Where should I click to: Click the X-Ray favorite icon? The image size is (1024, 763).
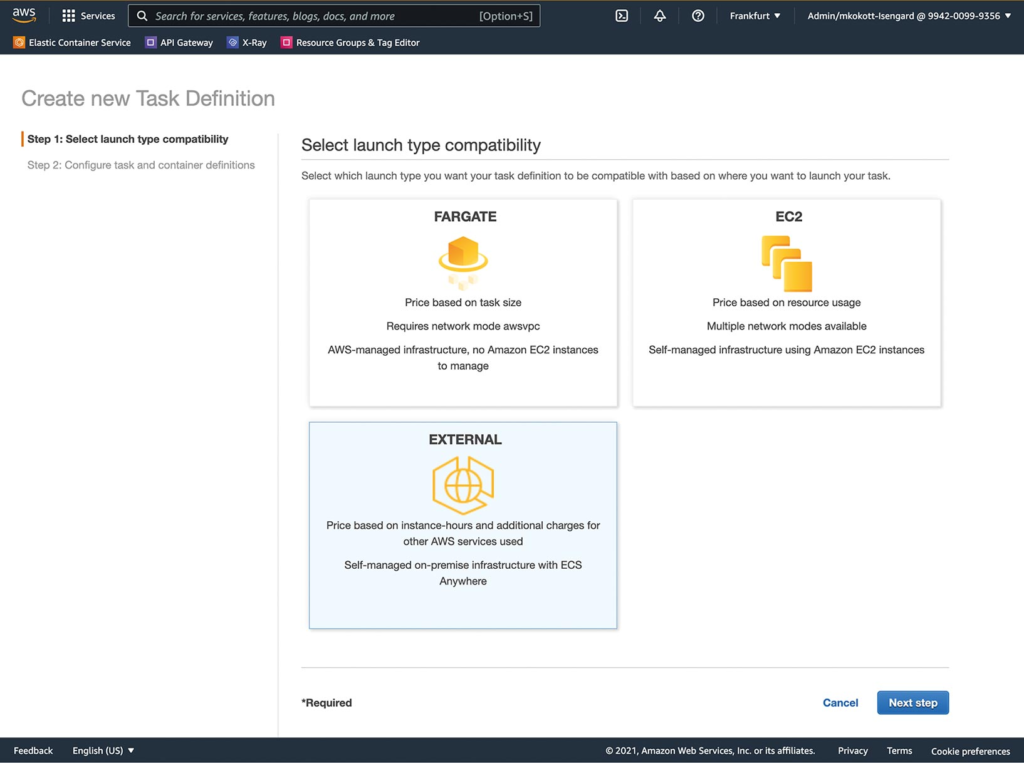[x=232, y=42]
